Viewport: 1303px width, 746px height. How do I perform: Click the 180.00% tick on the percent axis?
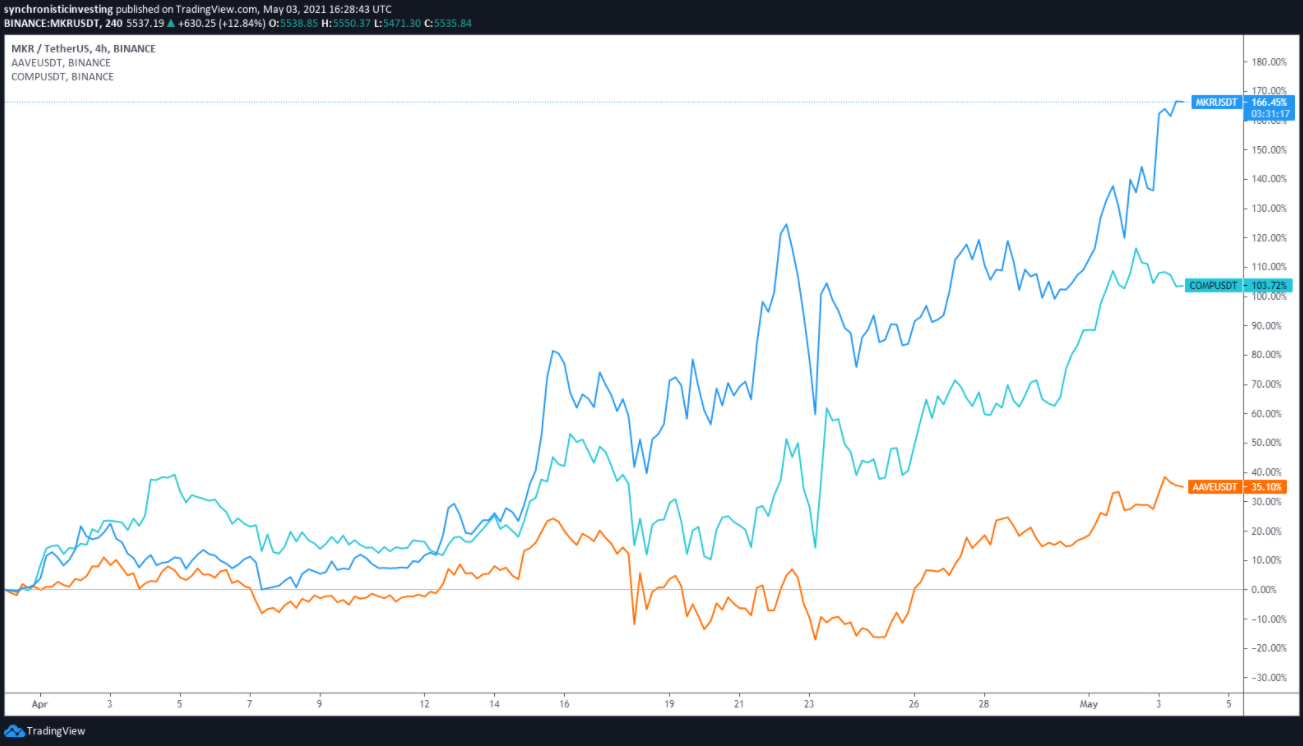pos(1267,61)
